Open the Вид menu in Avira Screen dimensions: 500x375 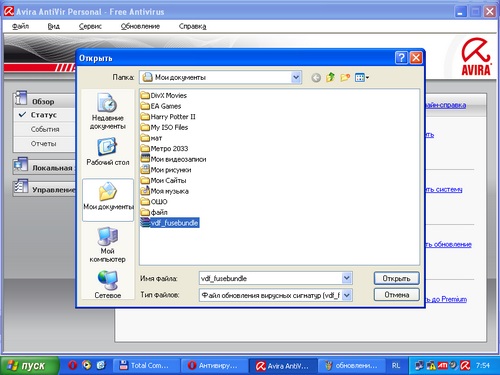[x=54, y=26]
